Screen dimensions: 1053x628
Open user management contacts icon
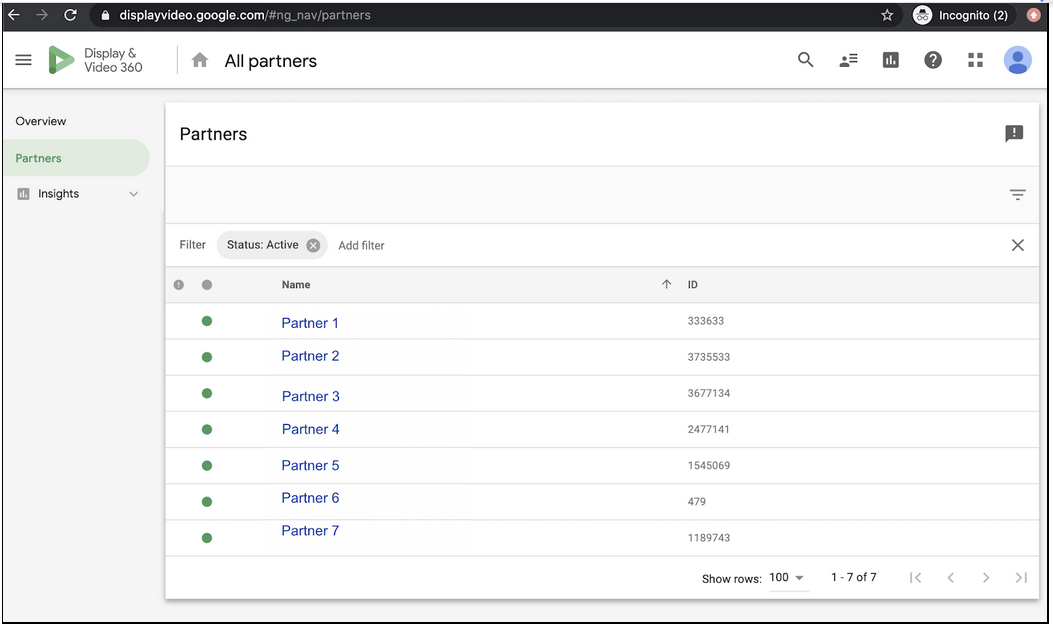click(x=848, y=60)
